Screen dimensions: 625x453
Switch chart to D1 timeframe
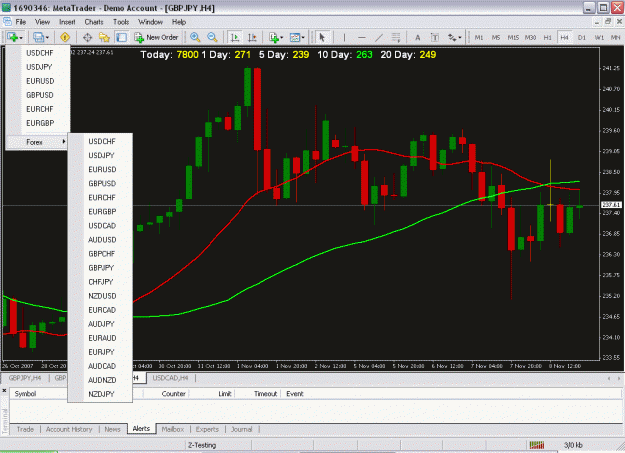click(x=582, y=37)
